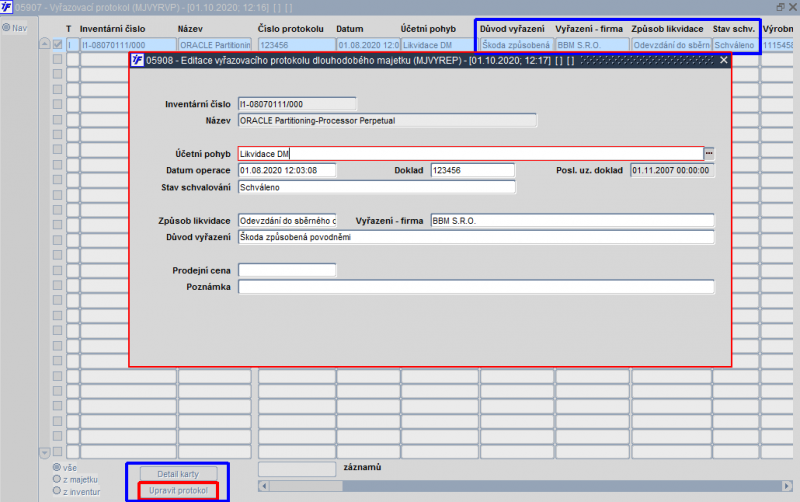Viewport: 800px width, 502px height.
Task: Select the 'z inventur' radio option
Action: [x=57, y=491]
